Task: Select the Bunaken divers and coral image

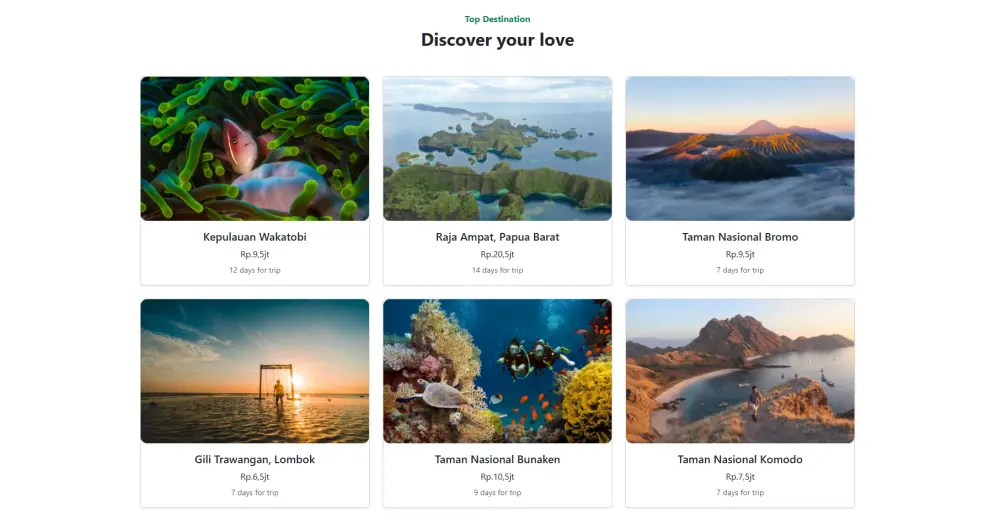Action: (497, 371)
